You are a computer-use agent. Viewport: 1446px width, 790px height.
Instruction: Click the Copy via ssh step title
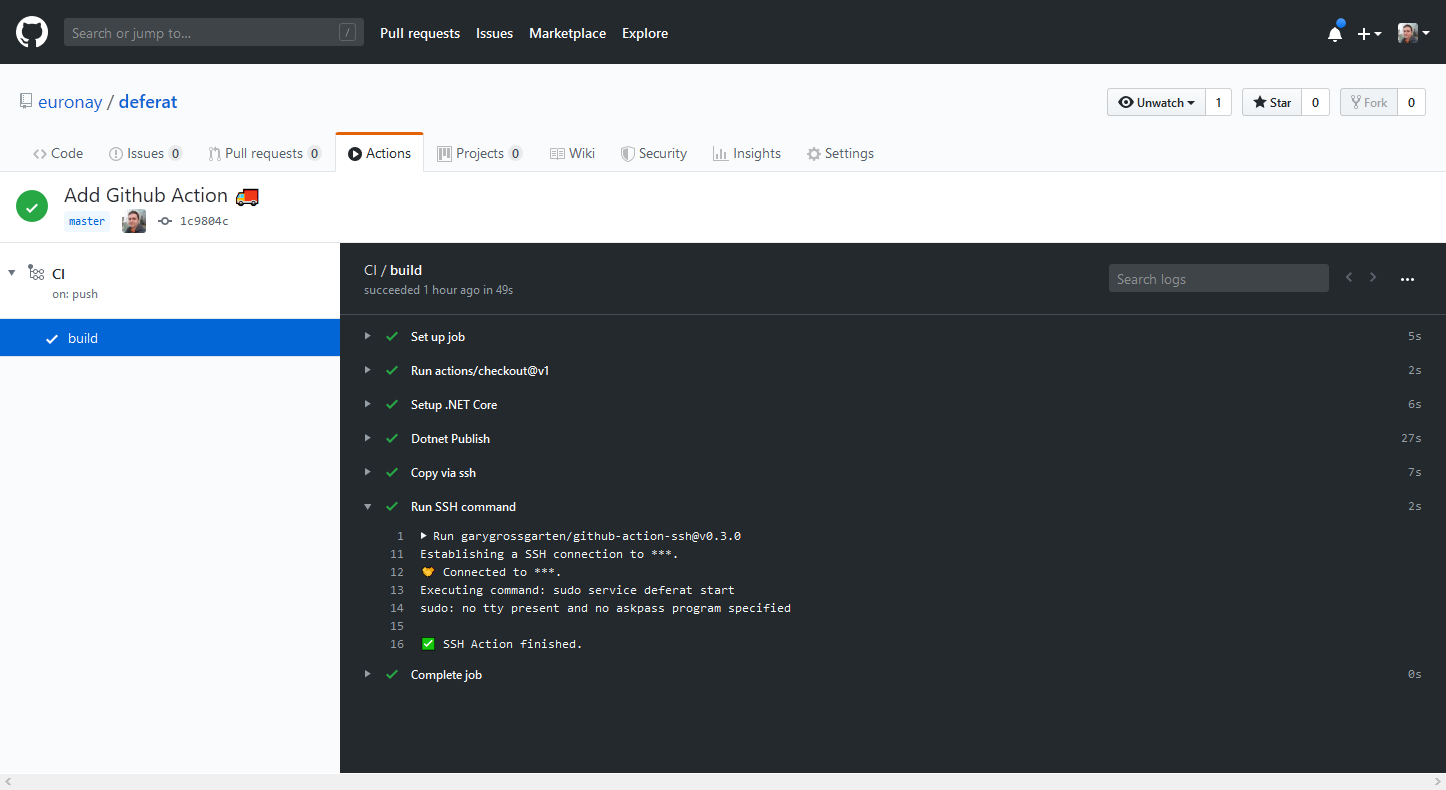(x=443, y=473)
